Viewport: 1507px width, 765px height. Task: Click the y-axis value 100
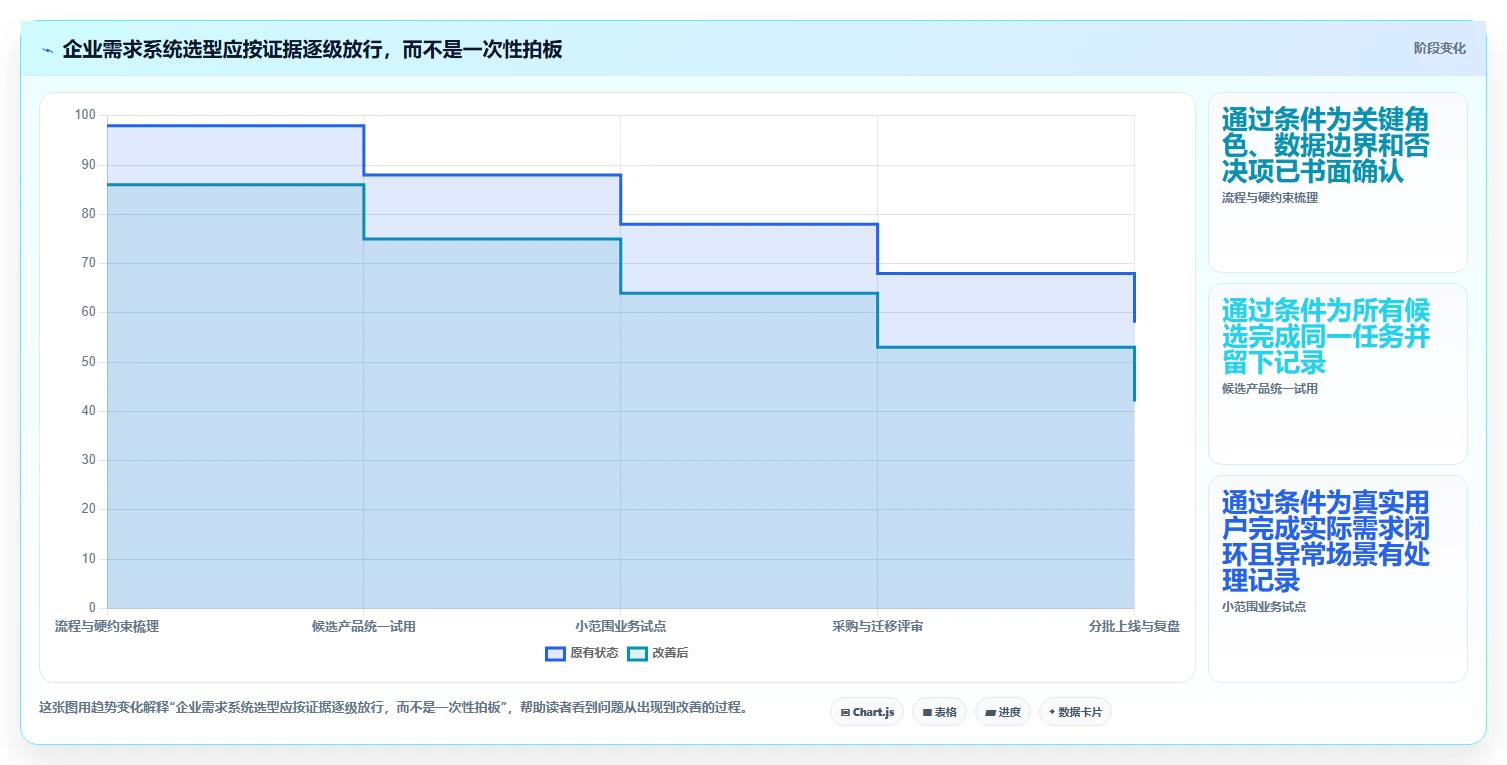point(86,115)
